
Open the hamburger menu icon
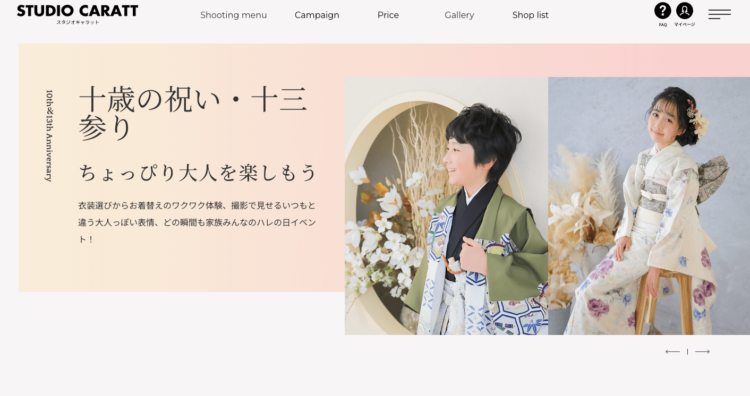tap(719, 14)
